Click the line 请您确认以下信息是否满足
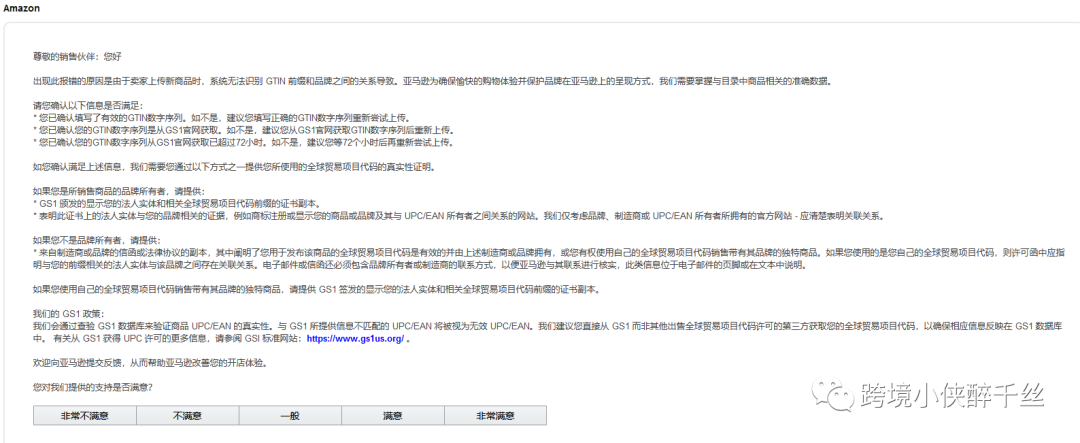 (87, 106)
